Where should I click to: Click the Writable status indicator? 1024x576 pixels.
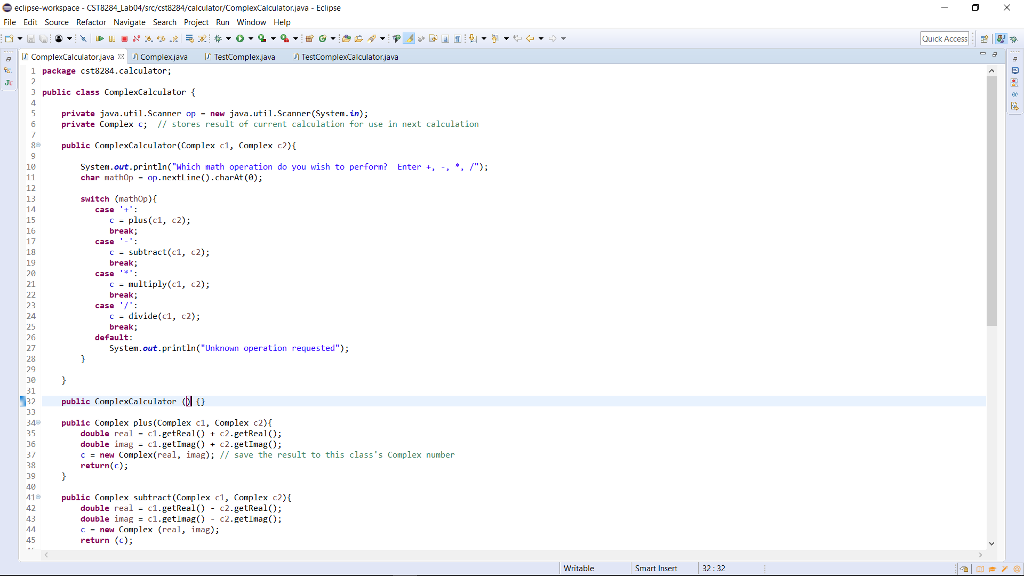pyautogui.click(x=578, y=568)
